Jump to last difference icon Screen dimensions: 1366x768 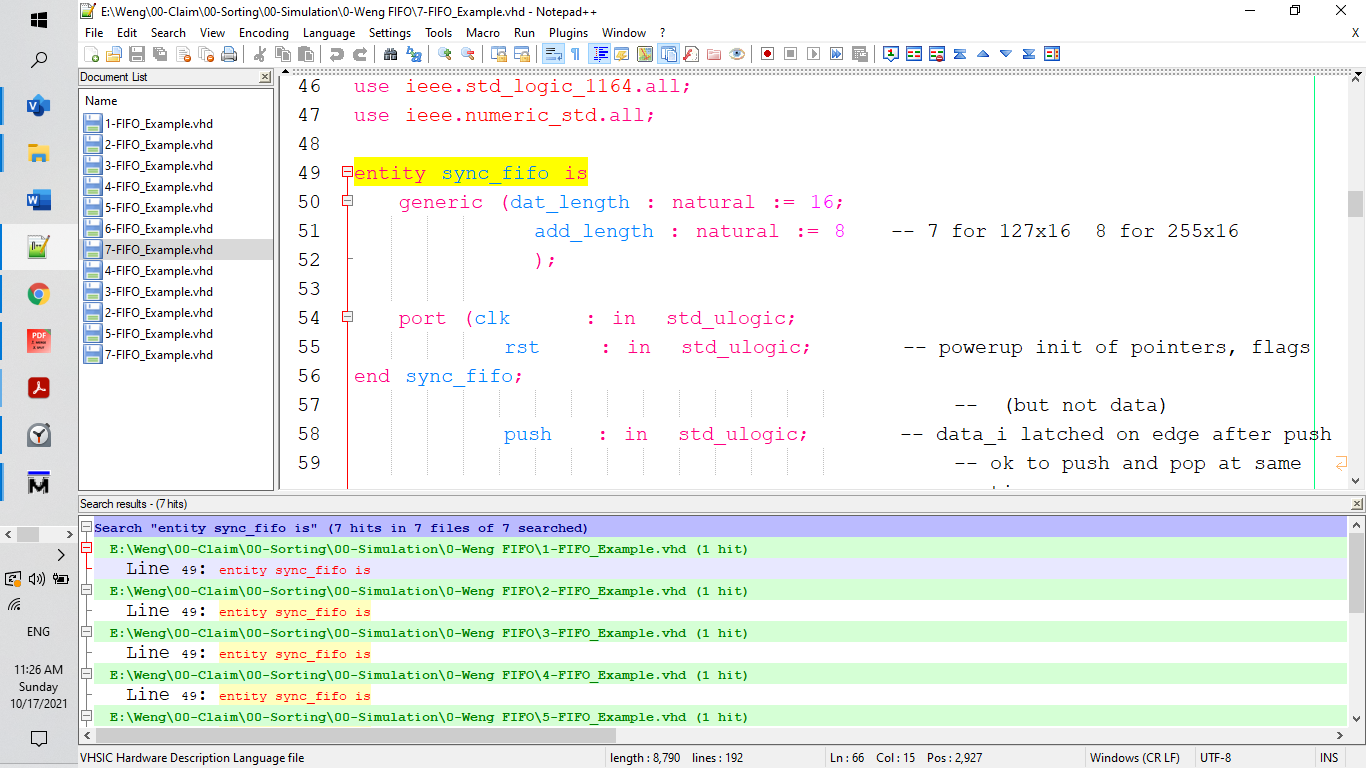point(1029,54)
